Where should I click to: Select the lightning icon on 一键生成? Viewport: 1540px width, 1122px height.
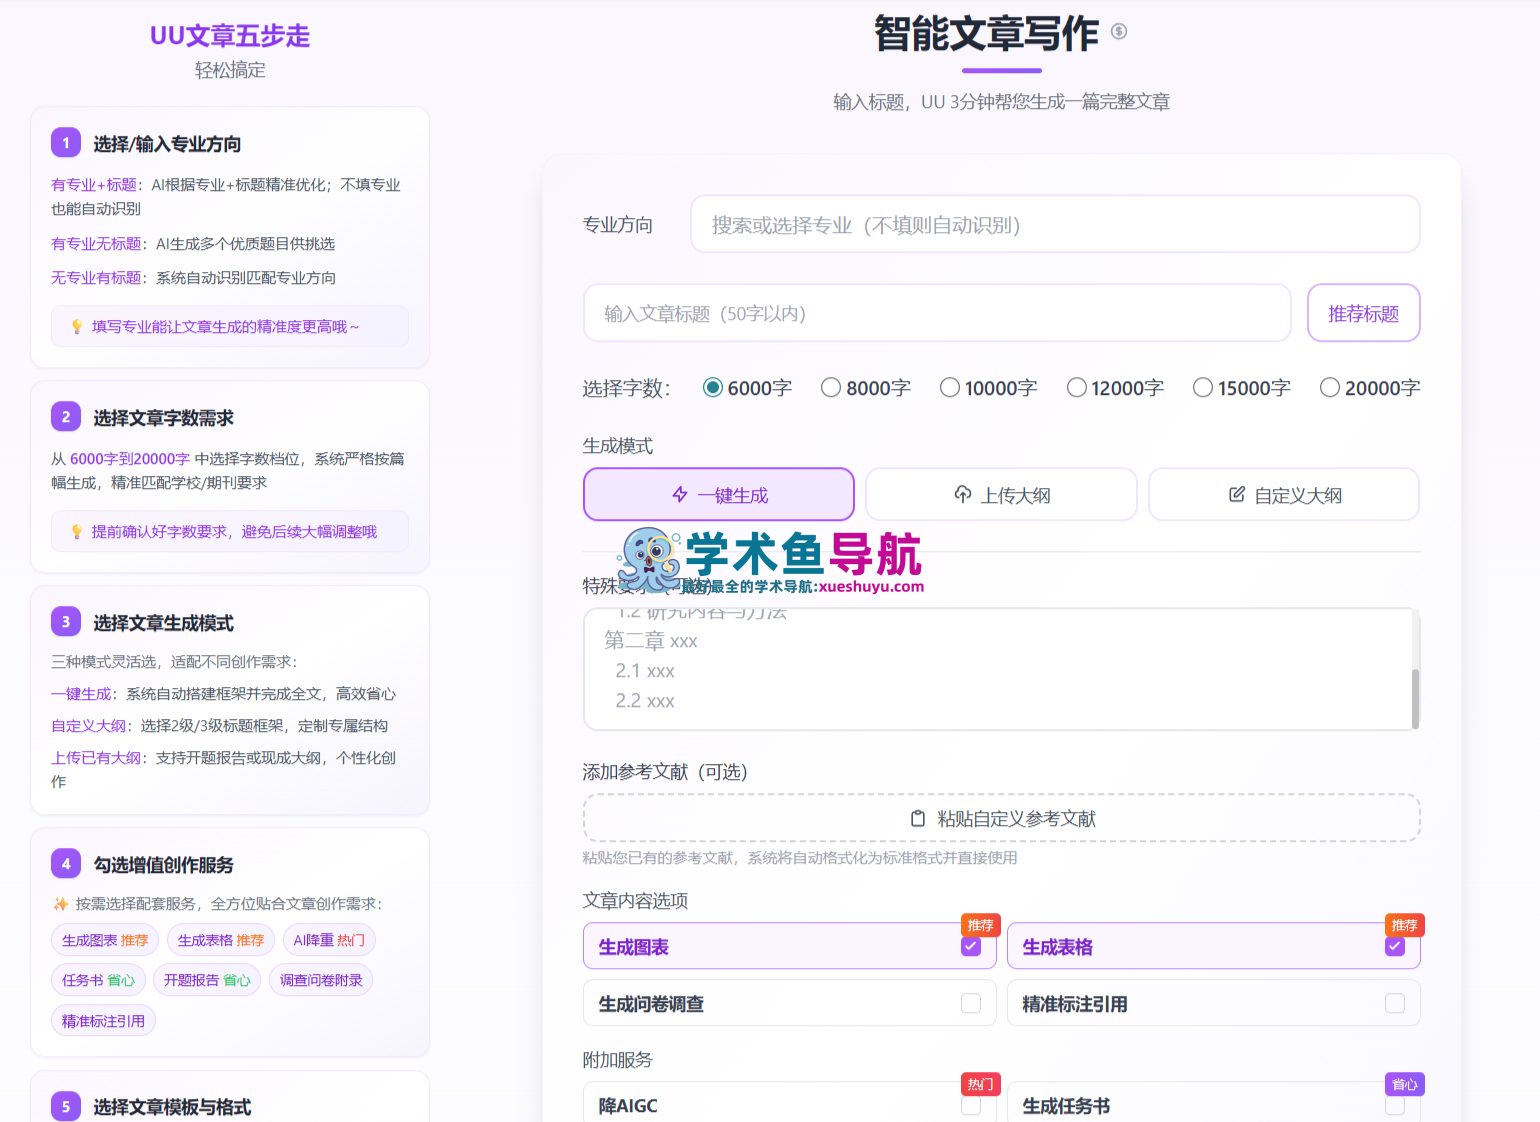pyautogui.click(x=679, y=494)
